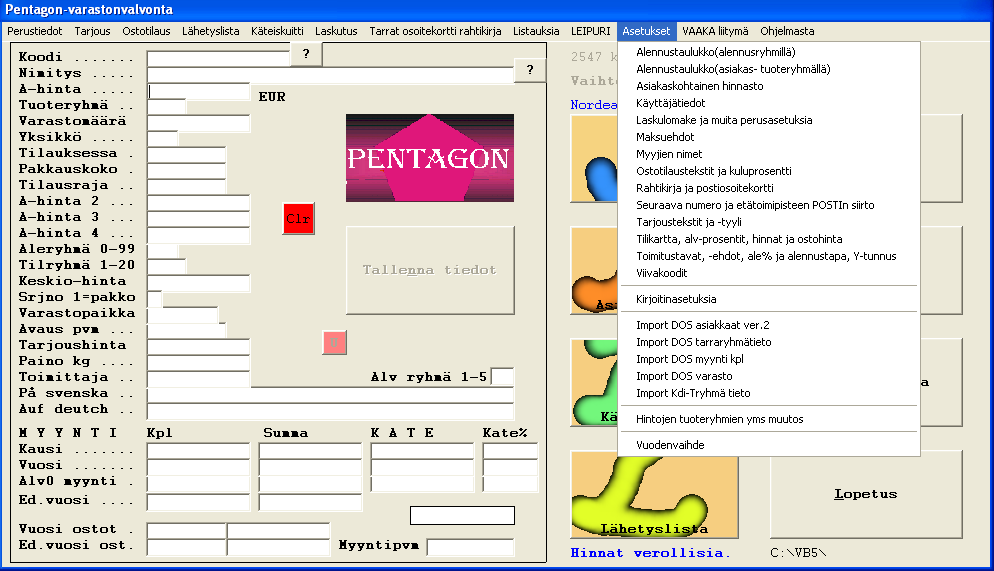The image size is (994, 571).
Task: Open the Perustiedot menu
Action: pos(37,31)
